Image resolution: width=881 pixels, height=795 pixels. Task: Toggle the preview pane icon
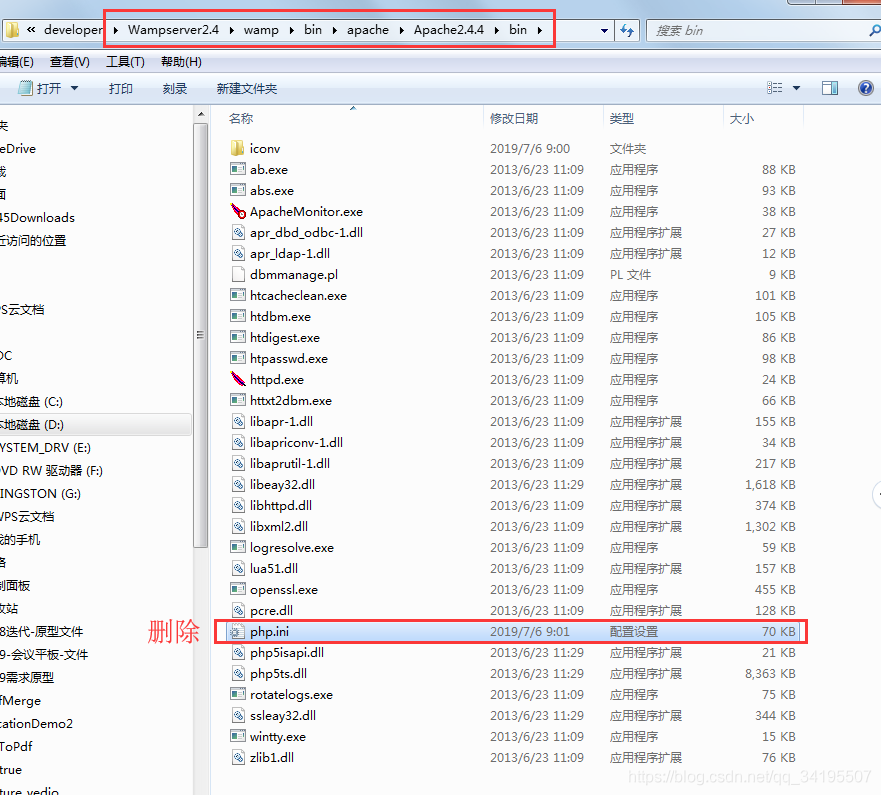pos(830,88)
